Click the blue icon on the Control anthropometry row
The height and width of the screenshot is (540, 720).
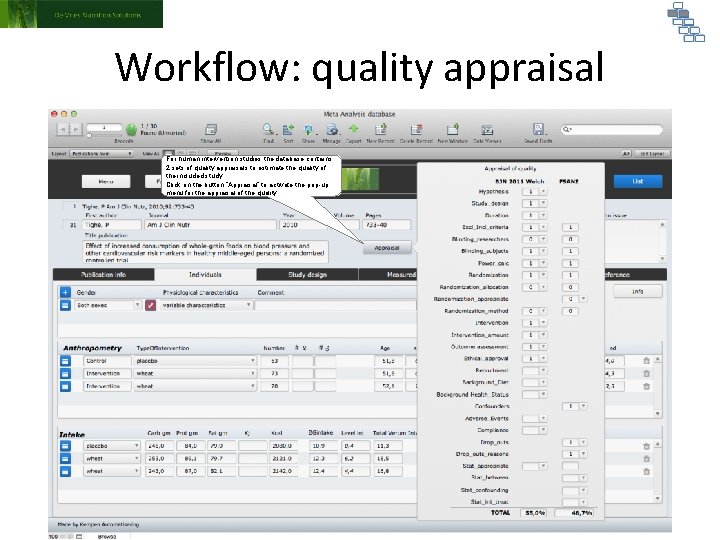(65, 361)
